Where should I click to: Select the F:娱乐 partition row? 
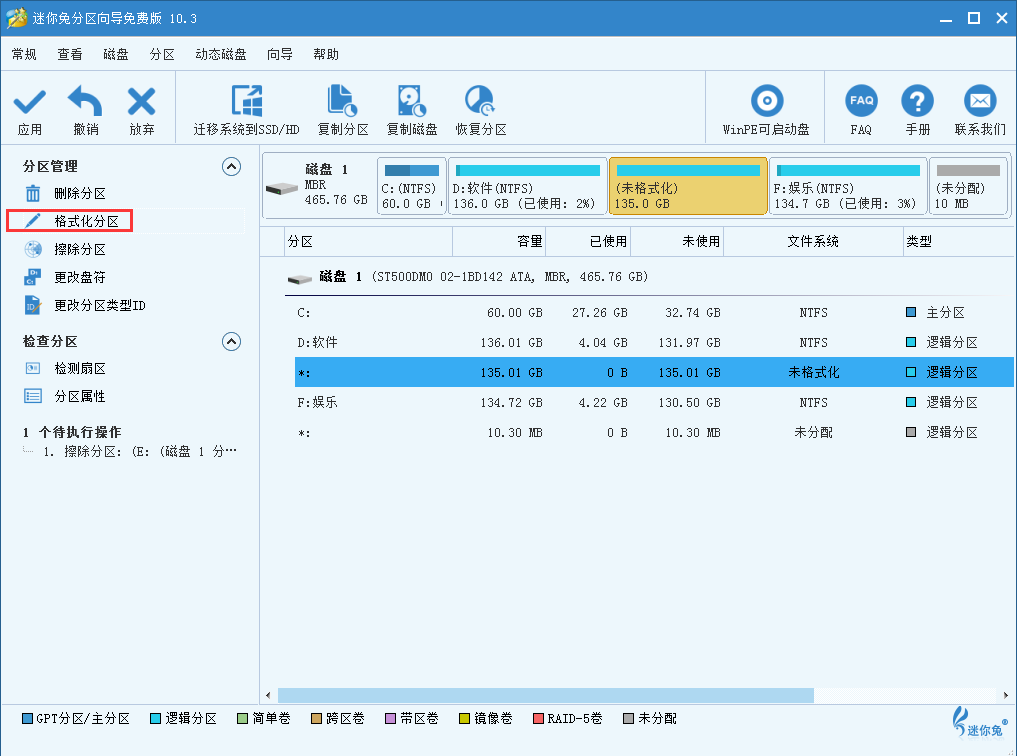point(654,402)
